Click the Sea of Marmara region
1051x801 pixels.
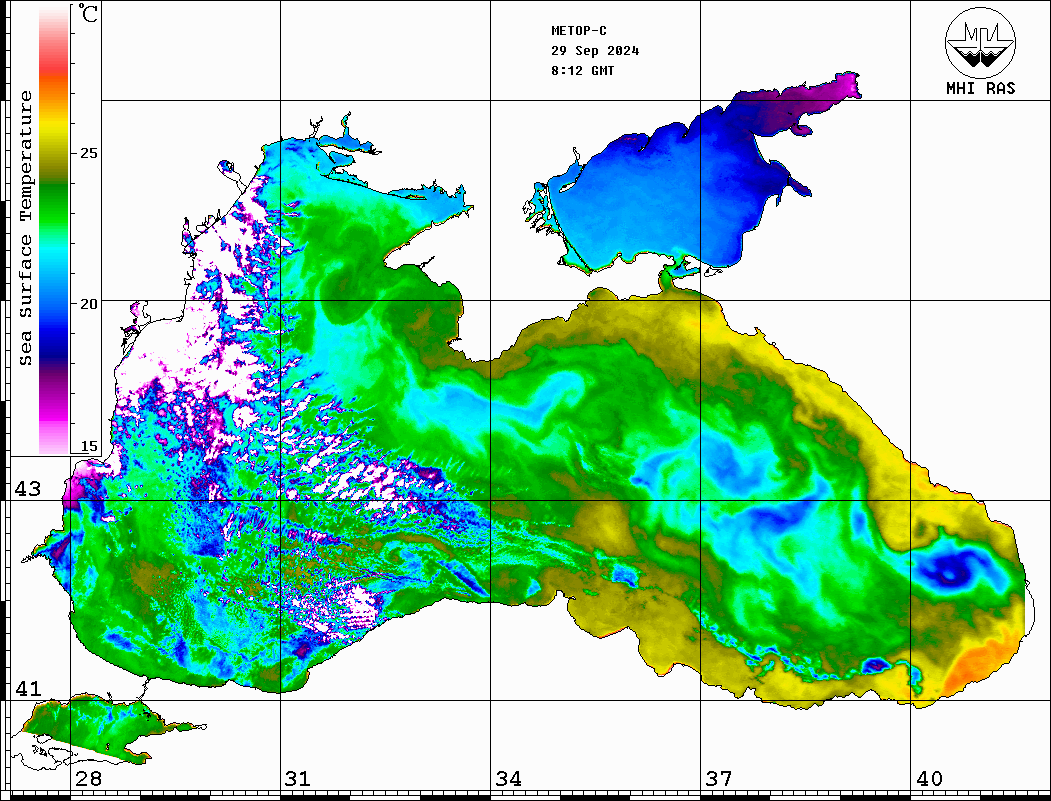101,729
